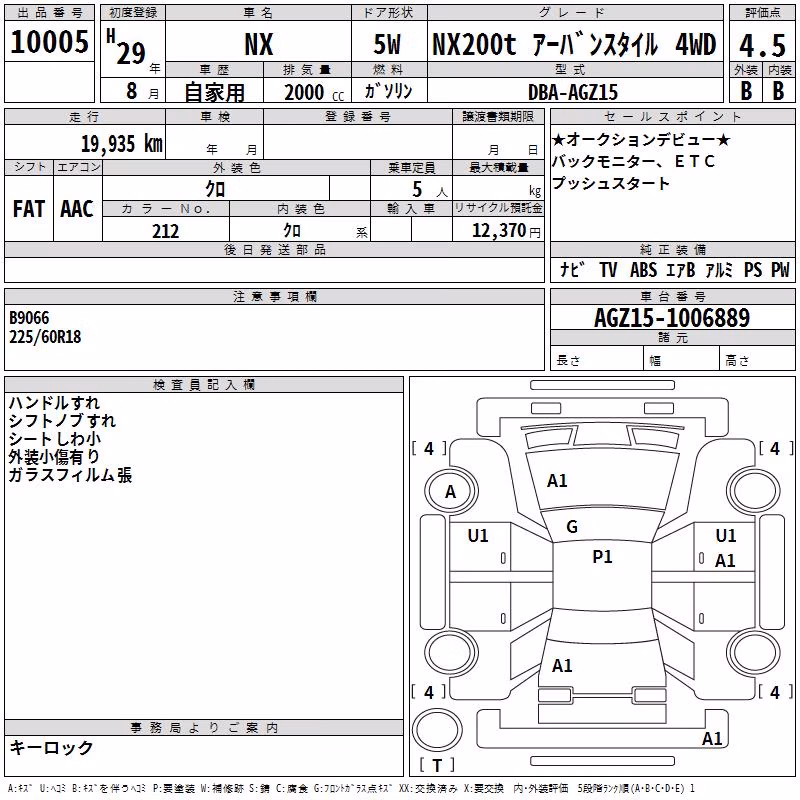
Task: Click the 後日発送部品 header
Action: [x=274, y=249]
